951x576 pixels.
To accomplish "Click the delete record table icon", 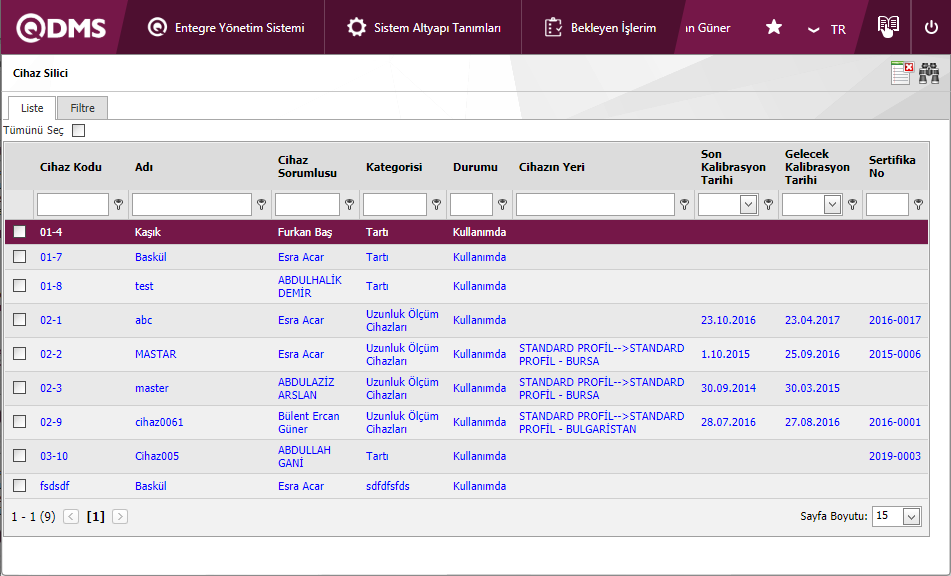I will (x=901, y=73).
